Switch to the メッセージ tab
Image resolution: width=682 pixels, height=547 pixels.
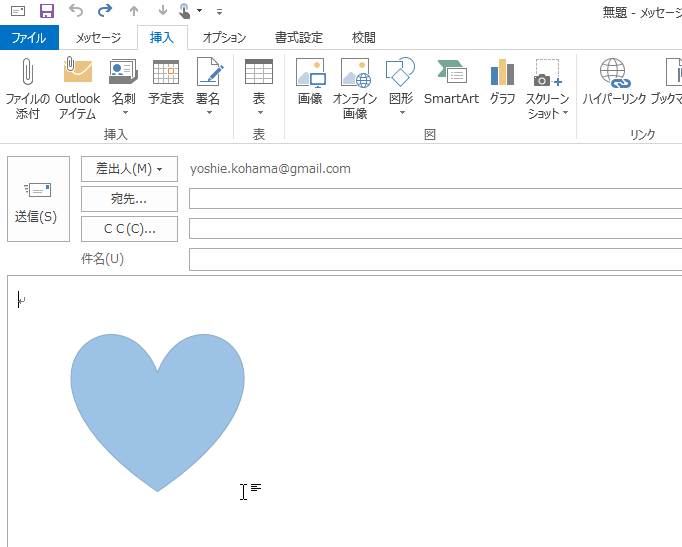[98, 38]
